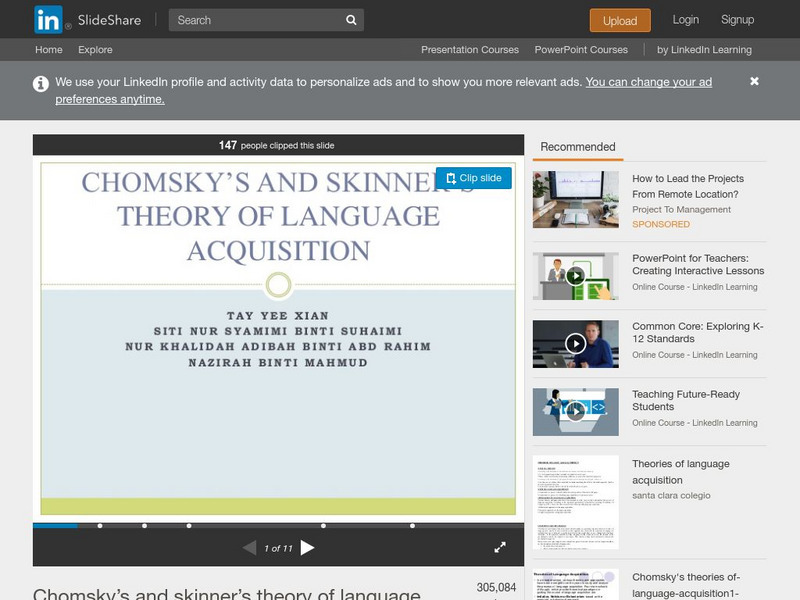Focus the Search input field
The image size is (800, 600).
[255, 20]
